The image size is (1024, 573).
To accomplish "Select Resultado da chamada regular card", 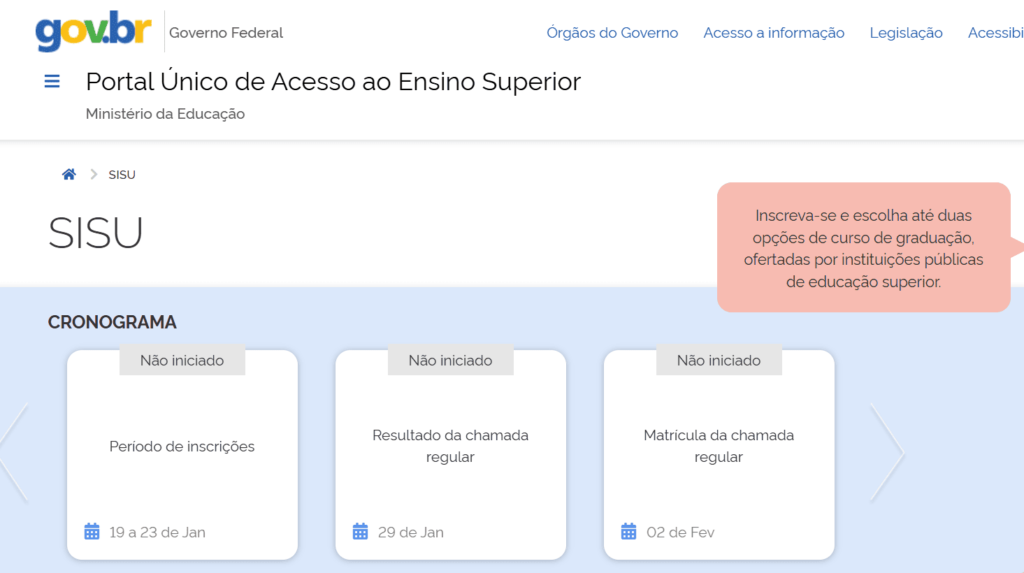I will (450, 446).
